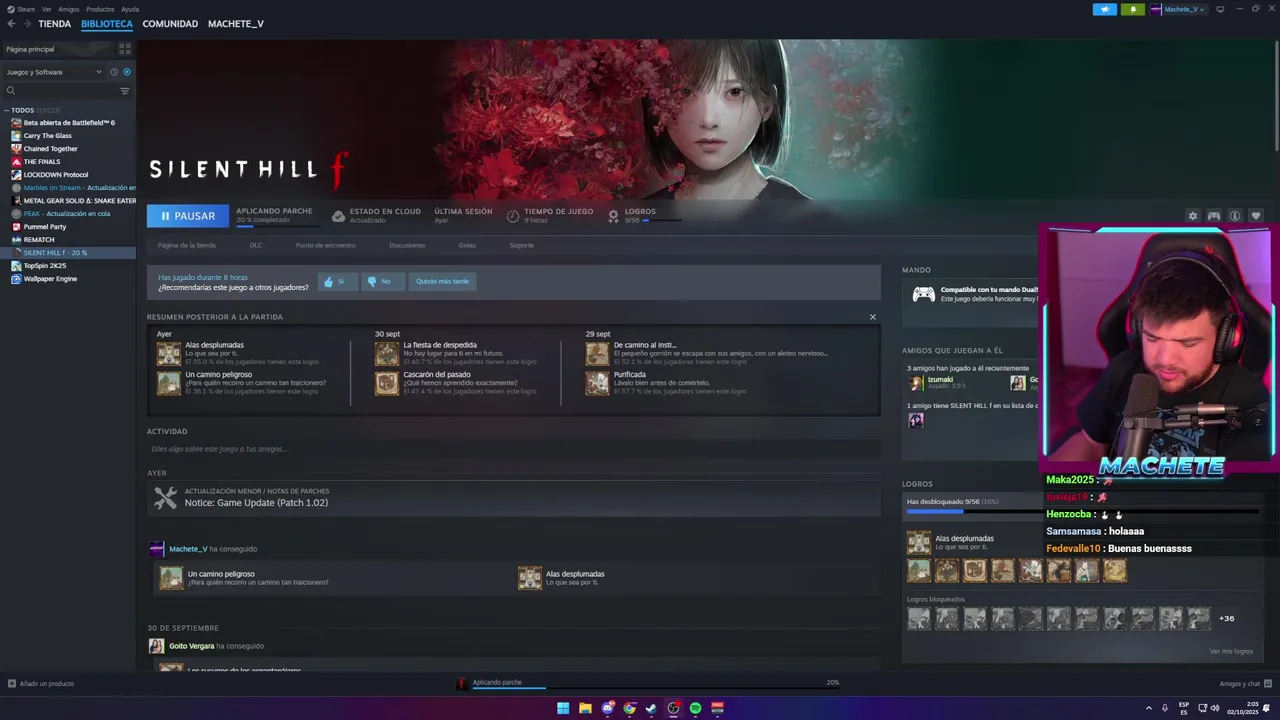Image resolution: width=1280 pixels, height=720 pixels.
Task: Open the Soporte tab
Action: (522, 245)
